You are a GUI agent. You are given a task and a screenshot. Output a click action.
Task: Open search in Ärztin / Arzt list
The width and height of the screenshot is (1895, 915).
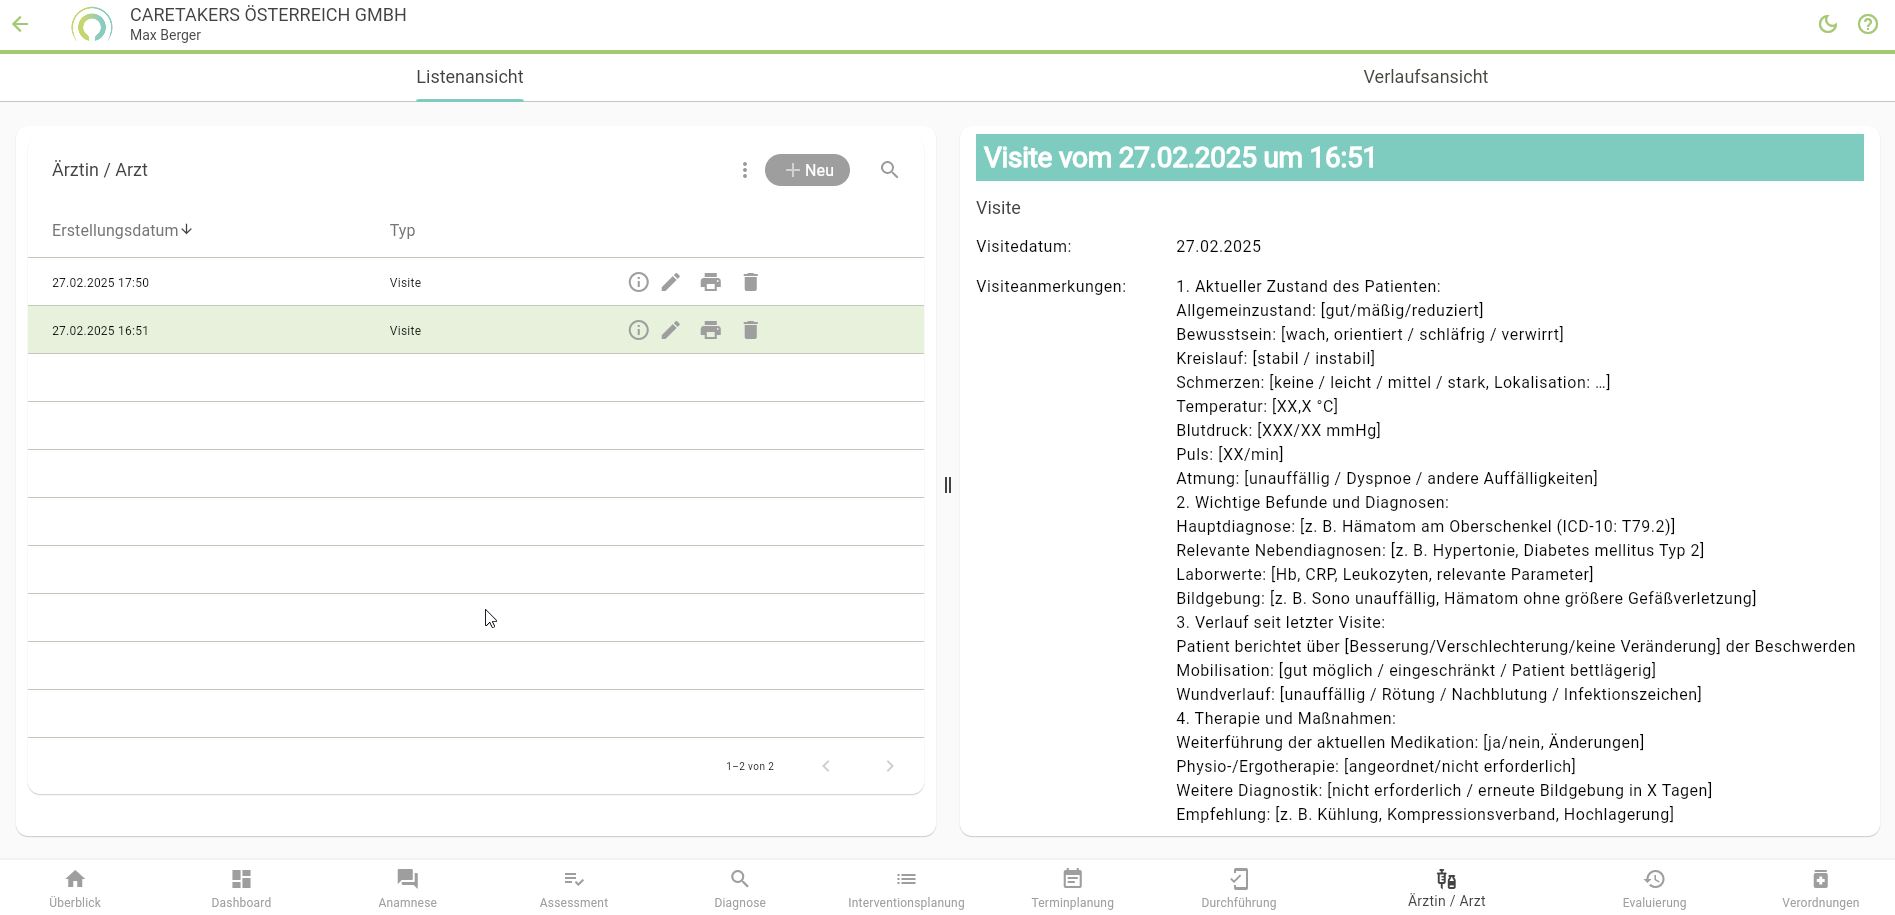point(889,170)
